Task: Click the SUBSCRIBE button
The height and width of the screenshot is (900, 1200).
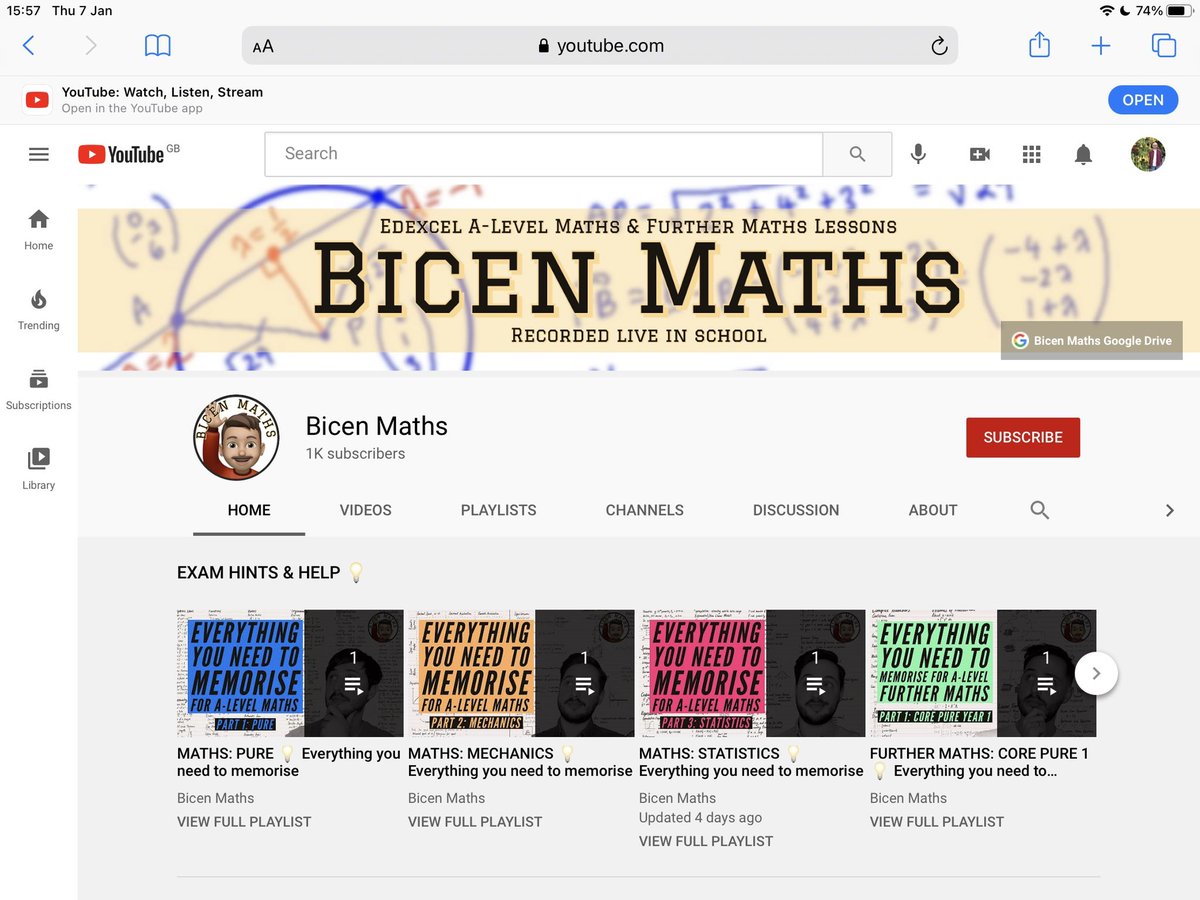Action: click(1023, 437)
